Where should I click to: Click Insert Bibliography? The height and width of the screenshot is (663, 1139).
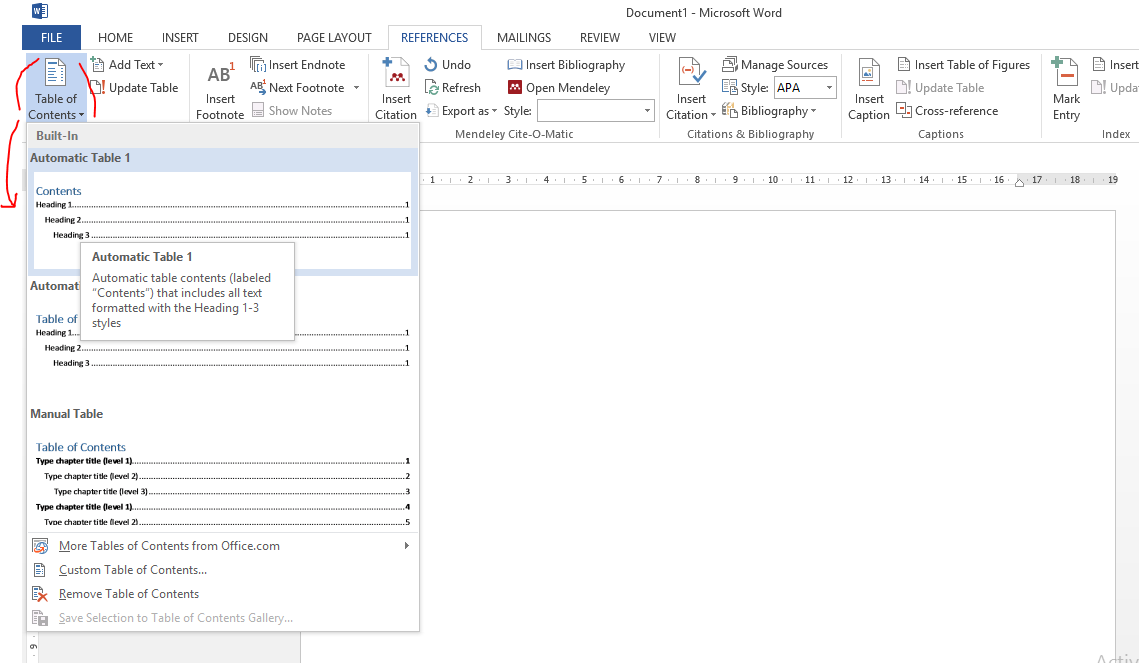coord(567,65)
